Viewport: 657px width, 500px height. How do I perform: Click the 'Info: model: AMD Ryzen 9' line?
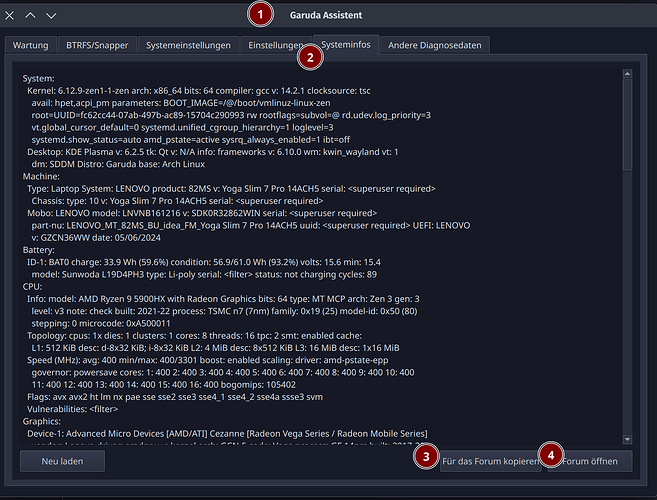(223, 299)
